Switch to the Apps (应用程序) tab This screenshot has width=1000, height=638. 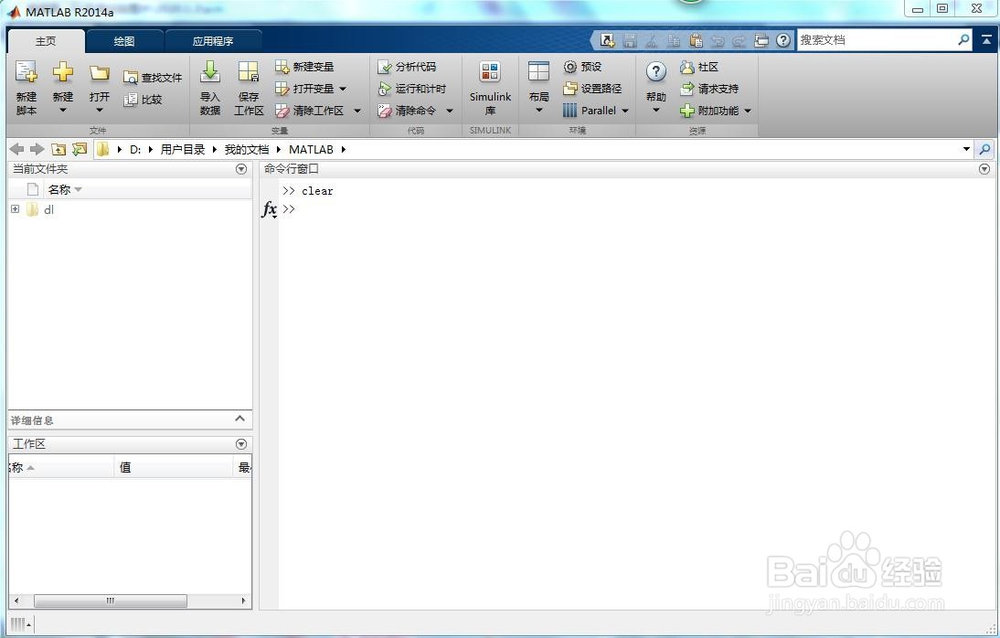tap(213, 41)
